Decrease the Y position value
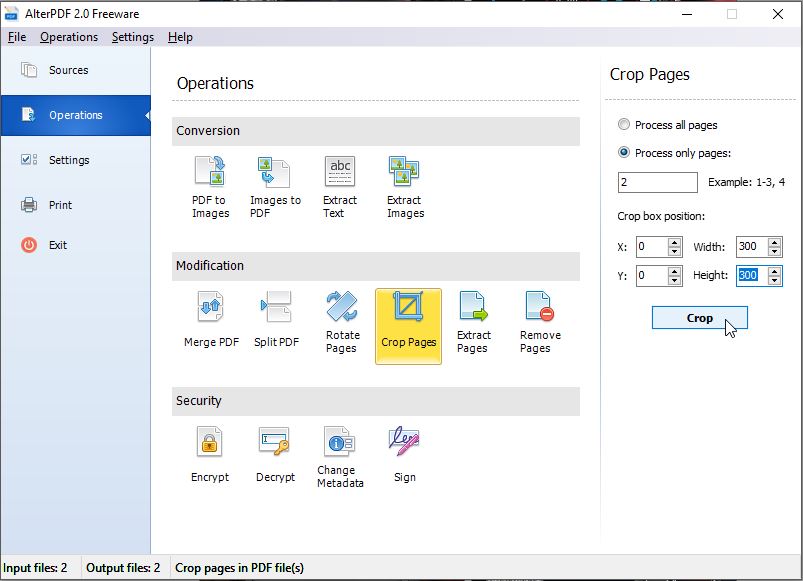The image size is (803, 581). (674, 281)
